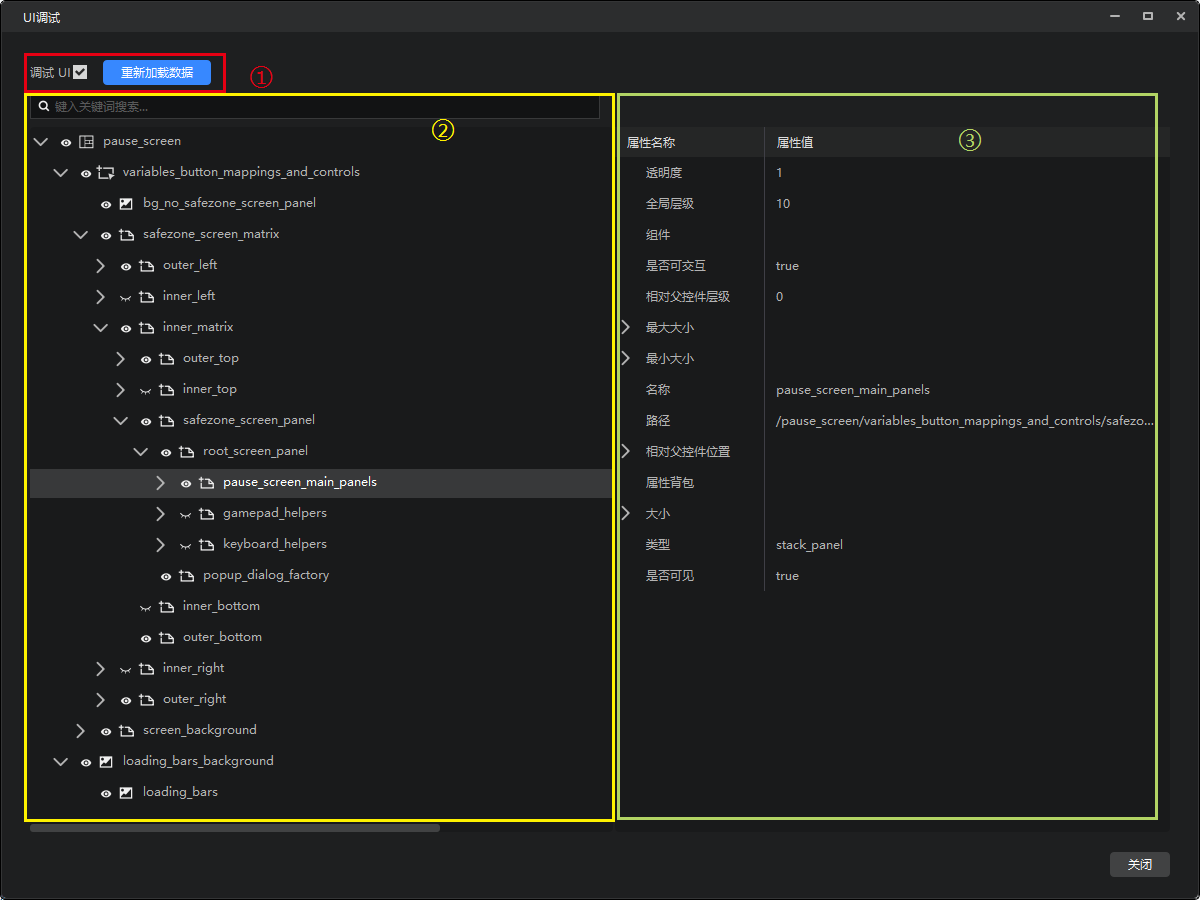Toggle visibility of variables_button_mappings_and_controls
This screenshot has height=900, width=1200.
click(86, 174)
